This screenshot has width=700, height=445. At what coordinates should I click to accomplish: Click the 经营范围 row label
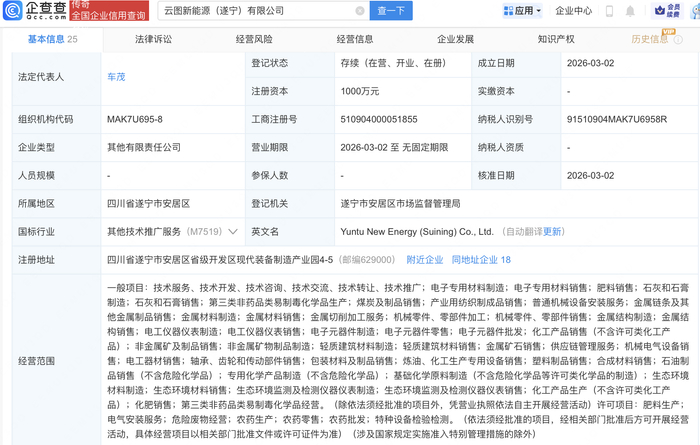click(37, 361)
